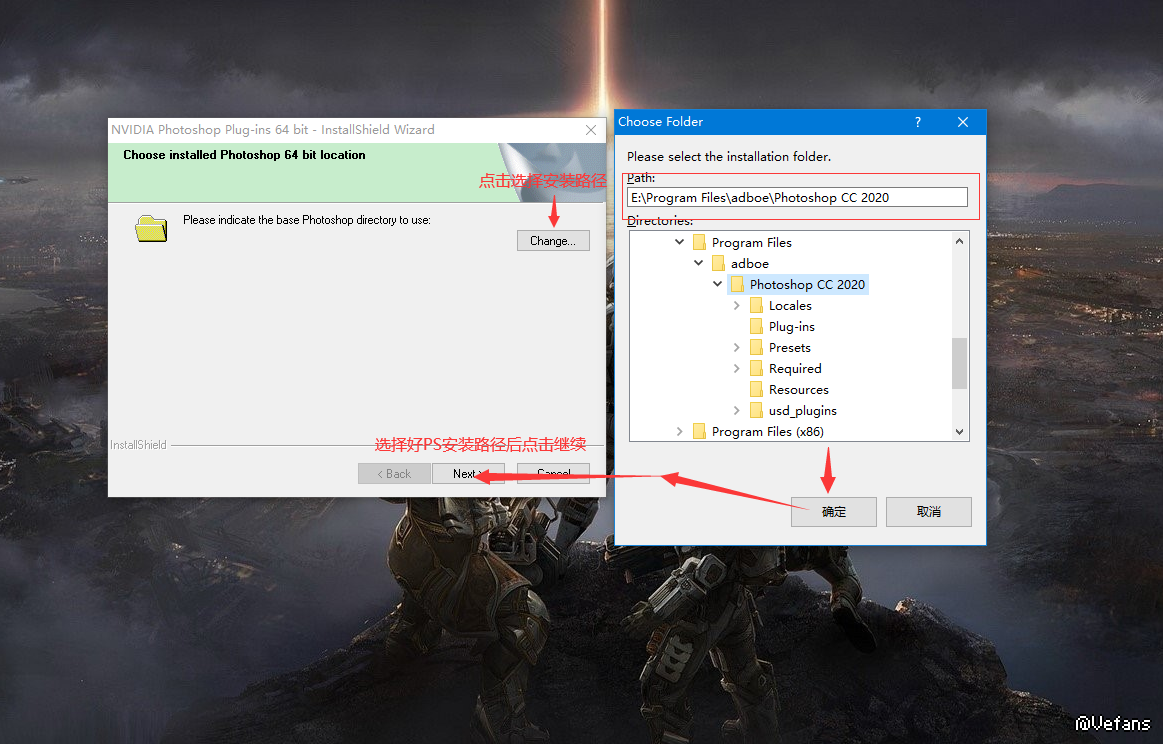Image resolution: width=1163 pixels, height=744 pixels.
Task: Select Program Files (x86) folder label
Action: pos(768,432)
